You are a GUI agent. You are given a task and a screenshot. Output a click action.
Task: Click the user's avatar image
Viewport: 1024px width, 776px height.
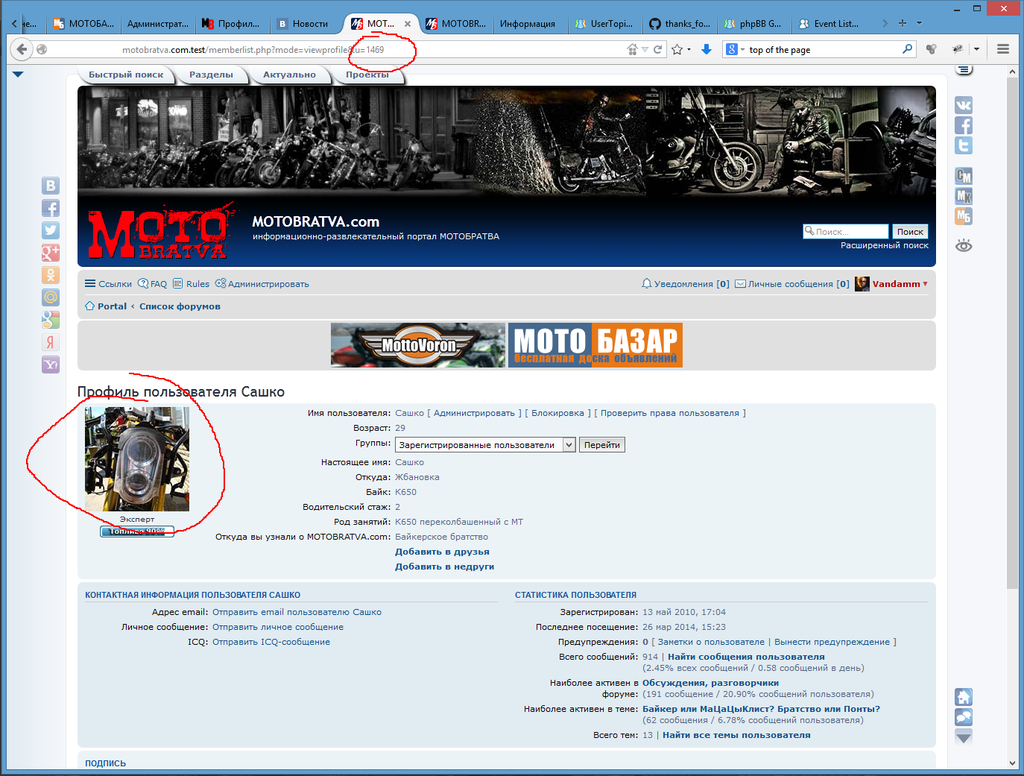click(x=137, y=459)
